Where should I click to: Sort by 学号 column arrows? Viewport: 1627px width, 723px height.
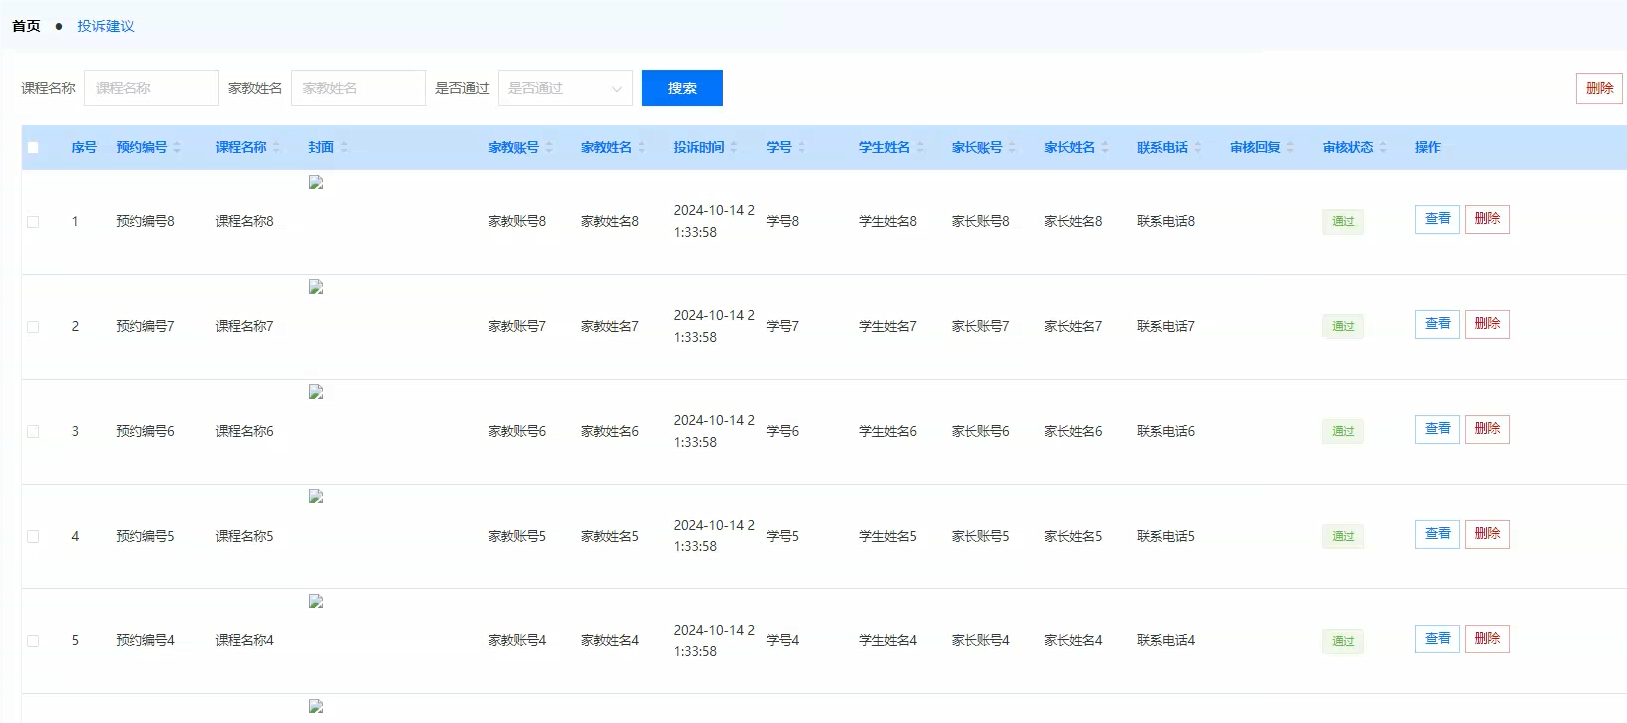(x=802, y=147)
